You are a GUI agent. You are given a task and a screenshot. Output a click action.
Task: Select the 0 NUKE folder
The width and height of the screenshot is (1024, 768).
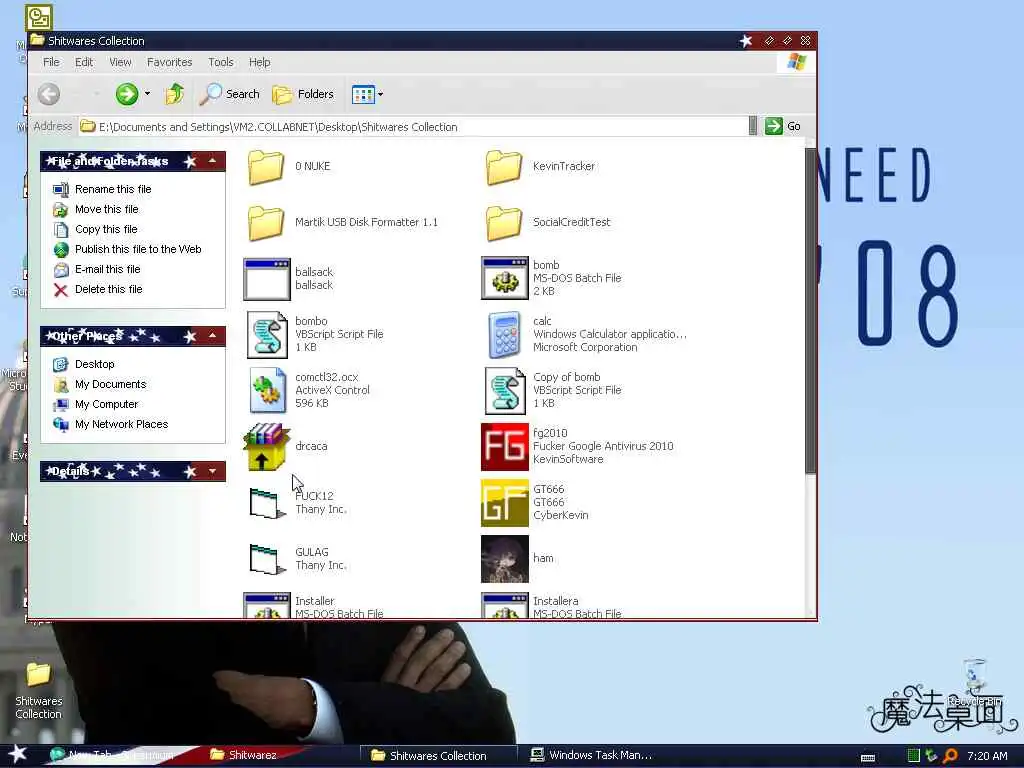click(266, 167)
